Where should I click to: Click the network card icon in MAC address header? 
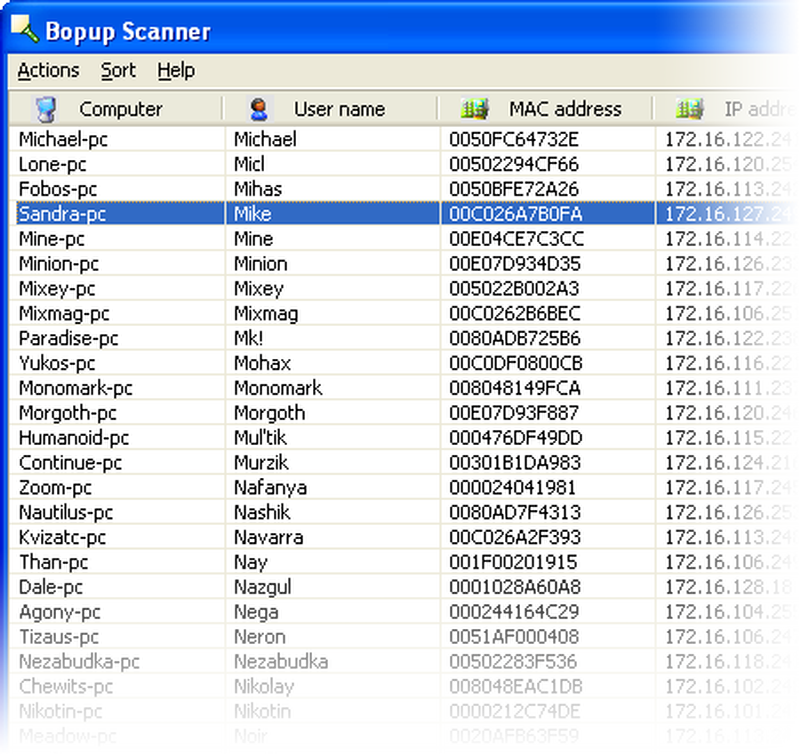coord(474,109)
